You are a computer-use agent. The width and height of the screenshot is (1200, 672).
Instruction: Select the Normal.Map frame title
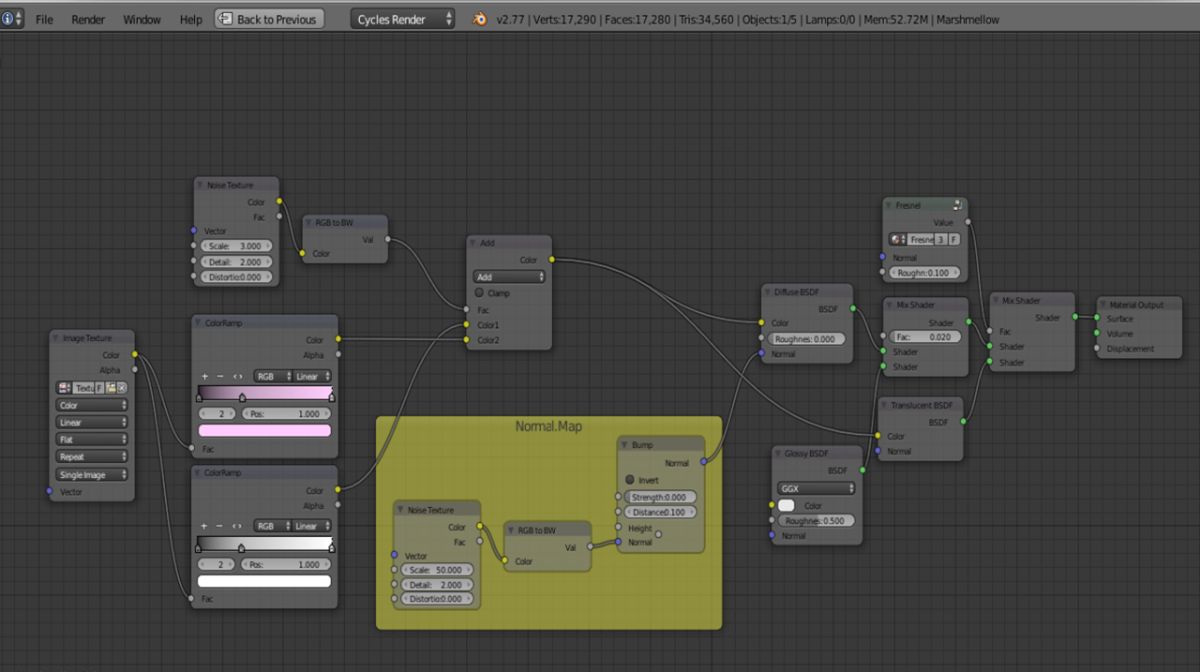coord(548,426)
